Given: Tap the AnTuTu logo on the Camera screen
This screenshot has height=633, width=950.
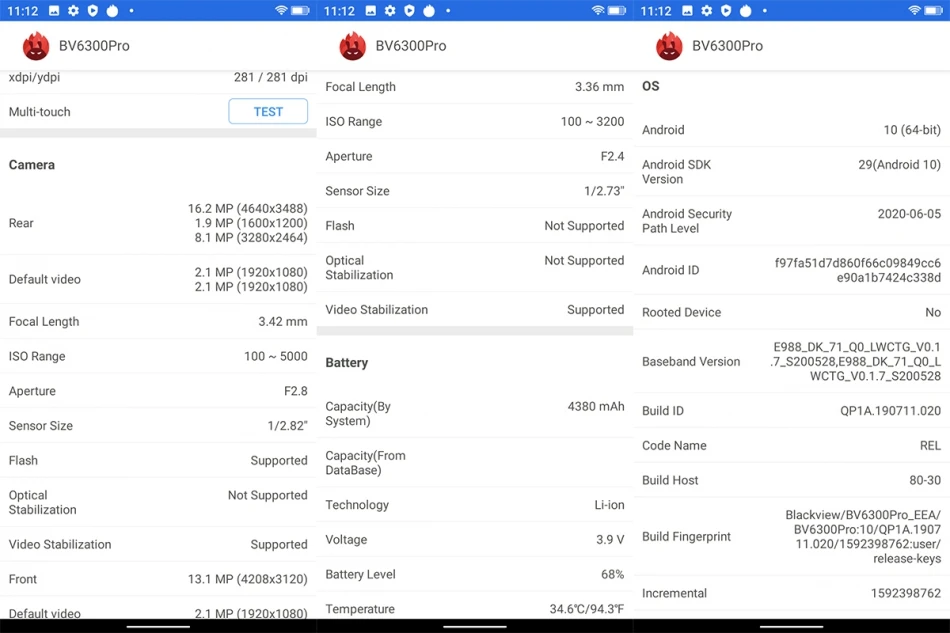Looking at the screenshot, I should (x=36, y=46).
